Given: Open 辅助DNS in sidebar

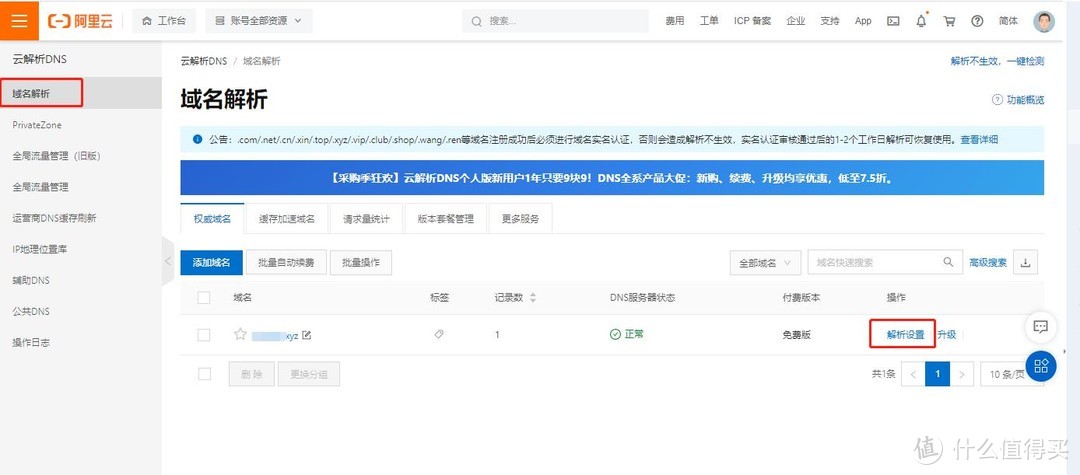Looking at the screenshot, I should click(x=31, y=280).
